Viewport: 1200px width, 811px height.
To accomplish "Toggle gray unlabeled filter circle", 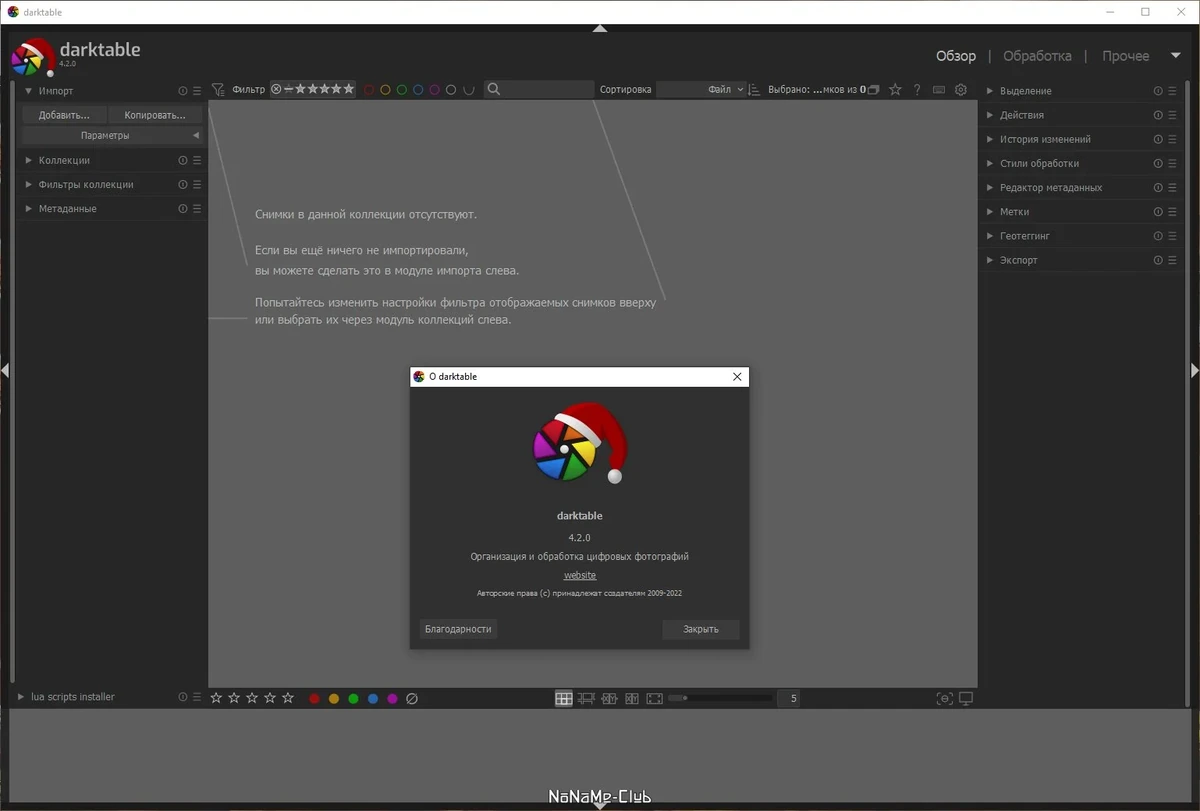I will 451,90.
